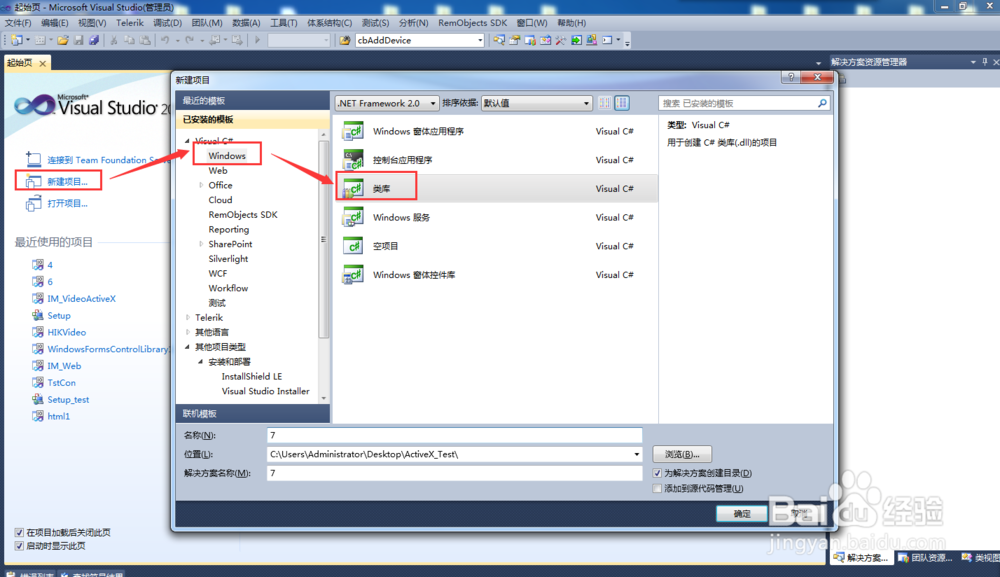Click the 解决方案名称(M) input field

454,473
